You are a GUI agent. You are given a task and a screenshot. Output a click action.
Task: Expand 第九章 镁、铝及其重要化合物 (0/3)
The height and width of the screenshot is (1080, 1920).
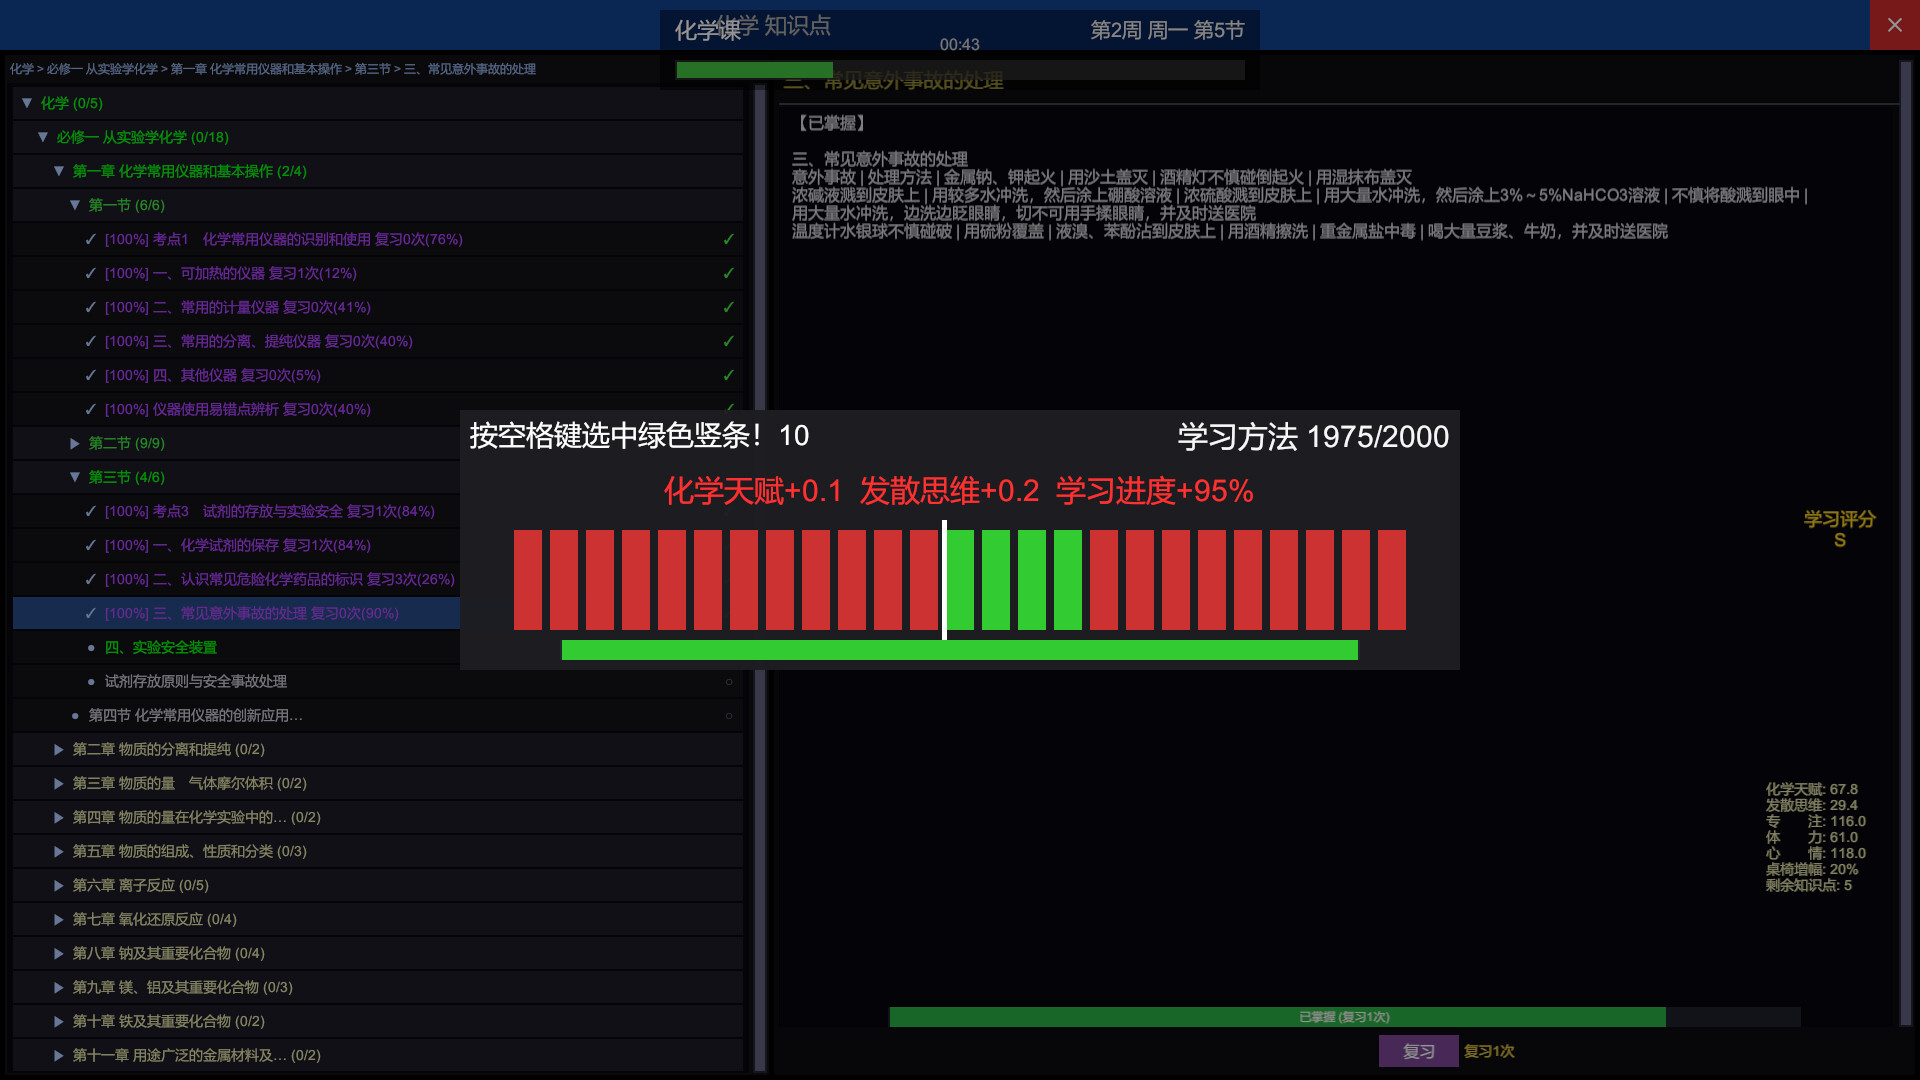tap(59, 987)
